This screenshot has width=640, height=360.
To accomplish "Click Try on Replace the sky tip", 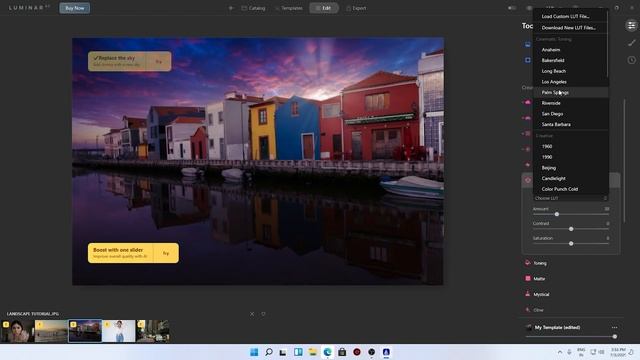I will point(159,62).
